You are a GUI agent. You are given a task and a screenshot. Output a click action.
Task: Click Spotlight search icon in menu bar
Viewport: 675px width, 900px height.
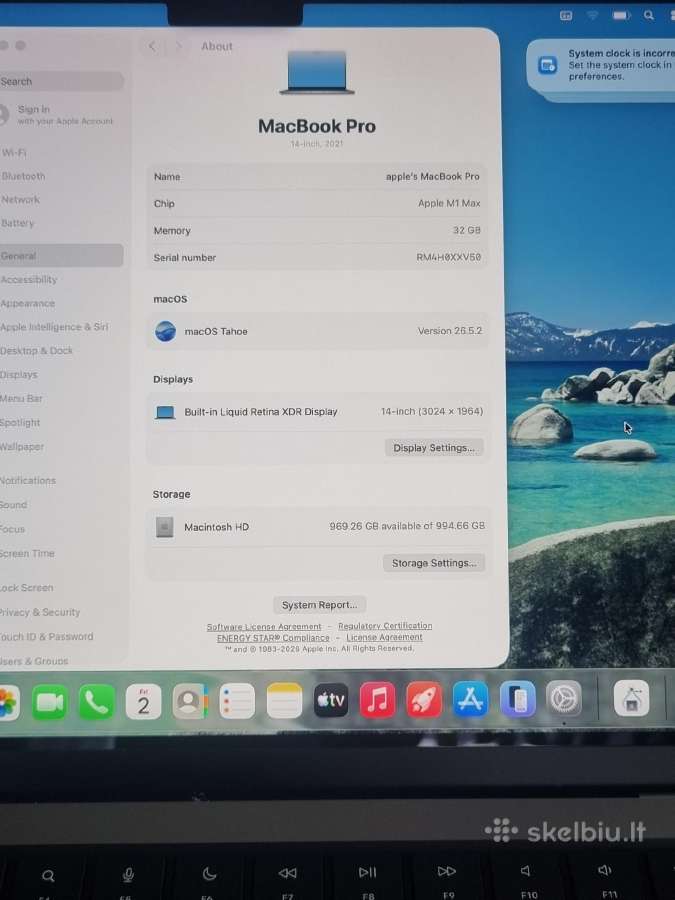pos(649,15)
